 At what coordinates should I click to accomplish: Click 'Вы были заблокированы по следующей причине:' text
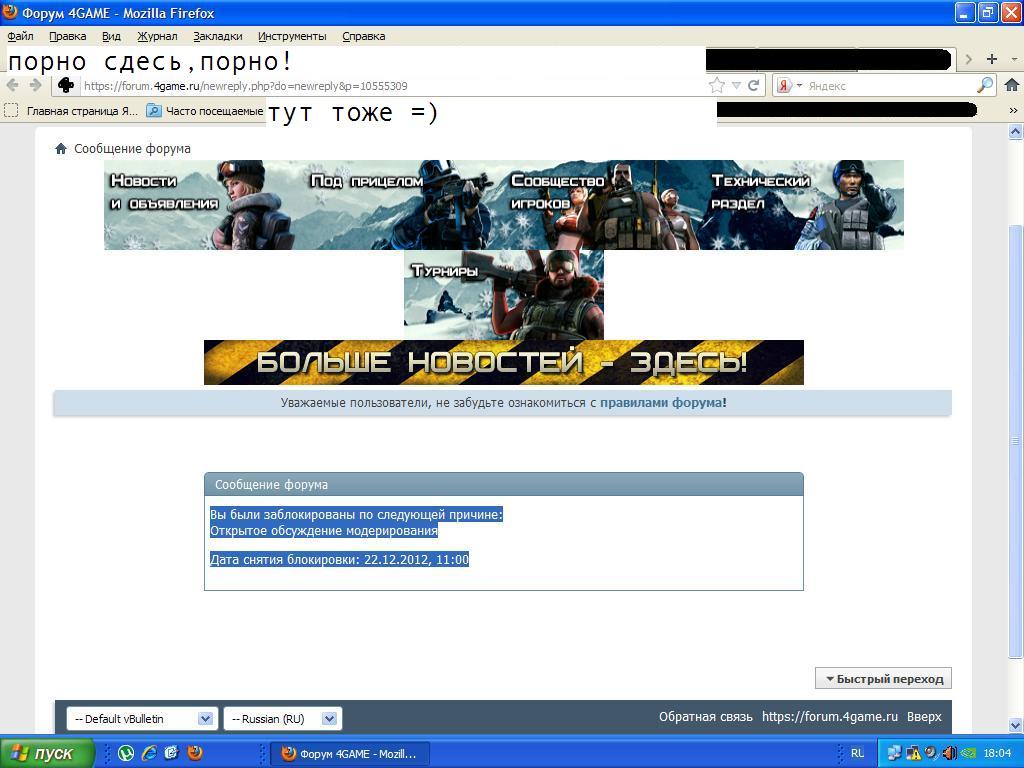[357, 515]
